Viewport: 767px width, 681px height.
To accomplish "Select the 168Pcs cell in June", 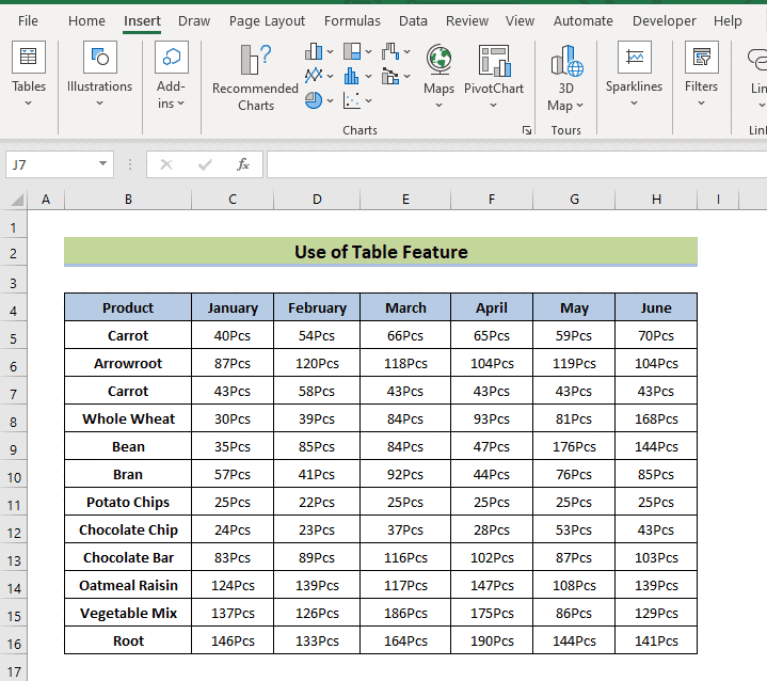I will pyautogui.click(x=656, y=419).
